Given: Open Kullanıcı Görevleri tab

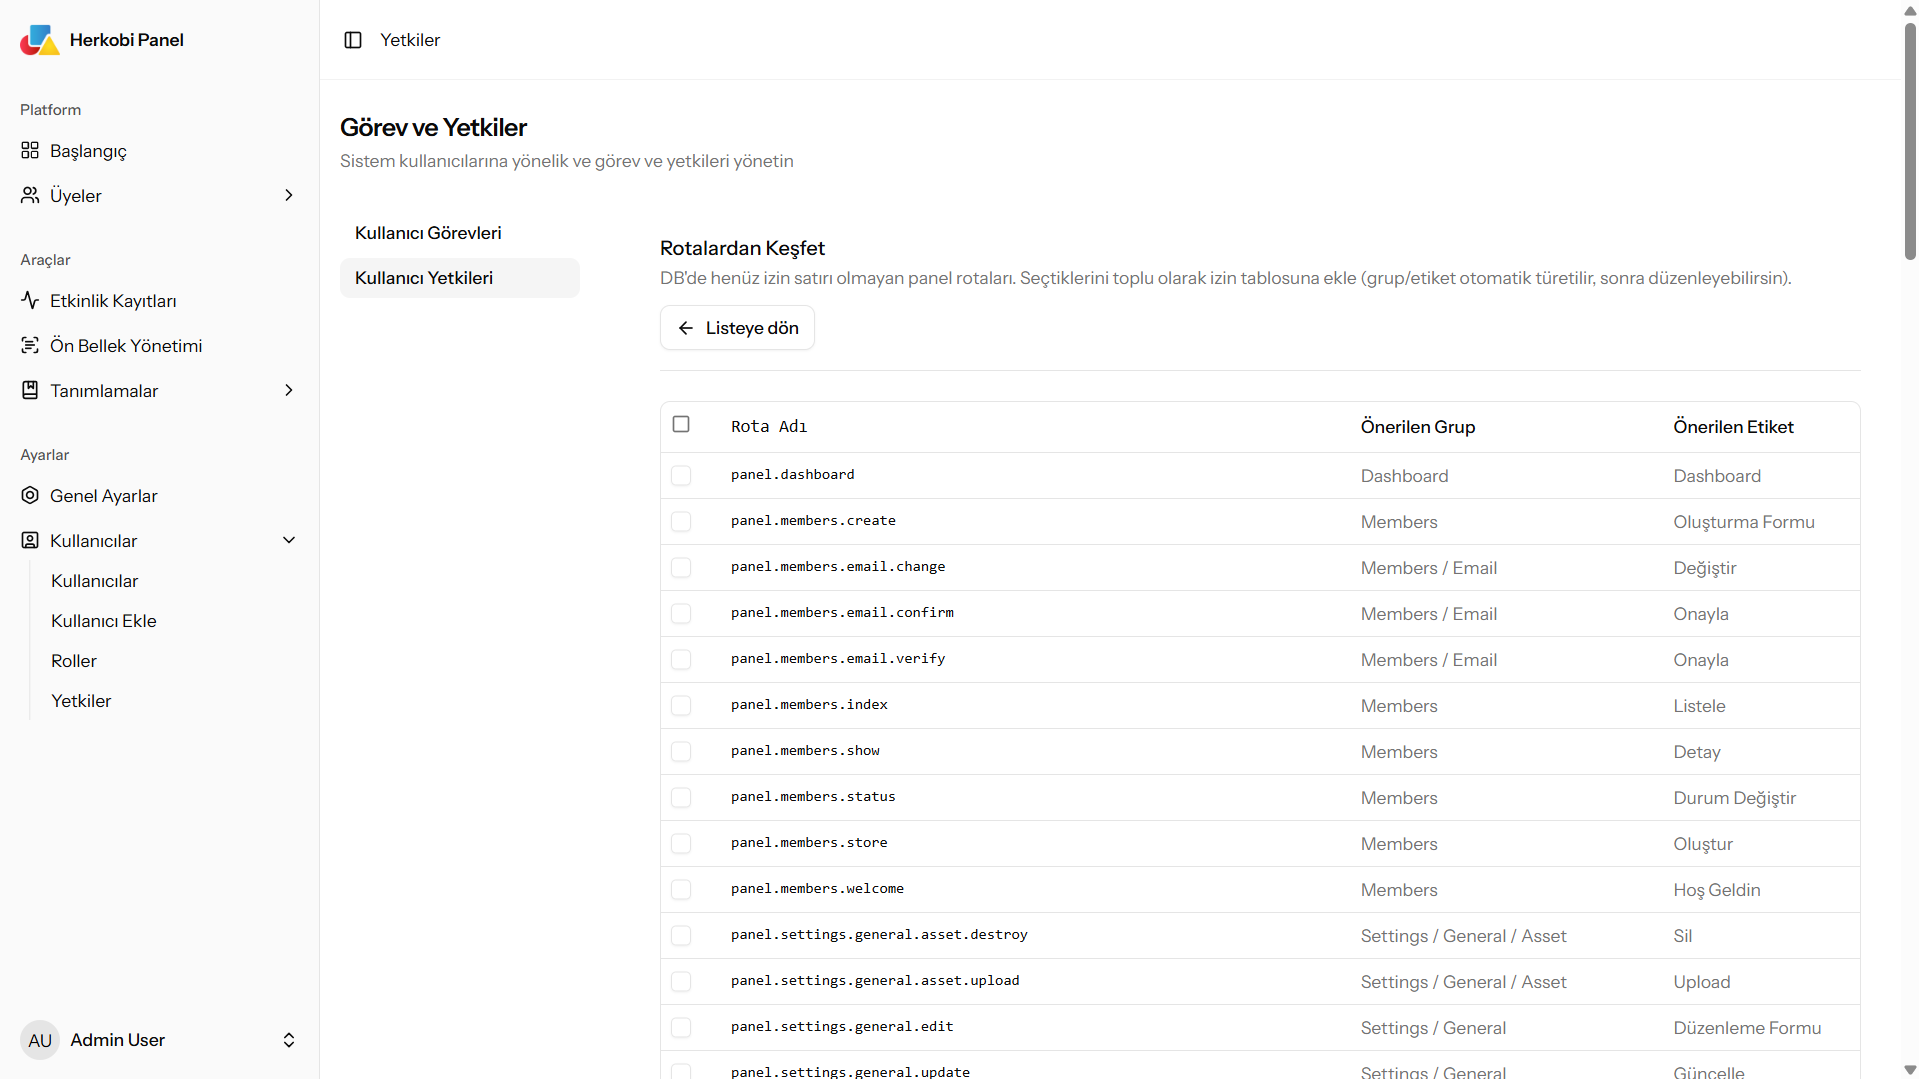Looking at the screenshot, I should [x=460, y=233].
